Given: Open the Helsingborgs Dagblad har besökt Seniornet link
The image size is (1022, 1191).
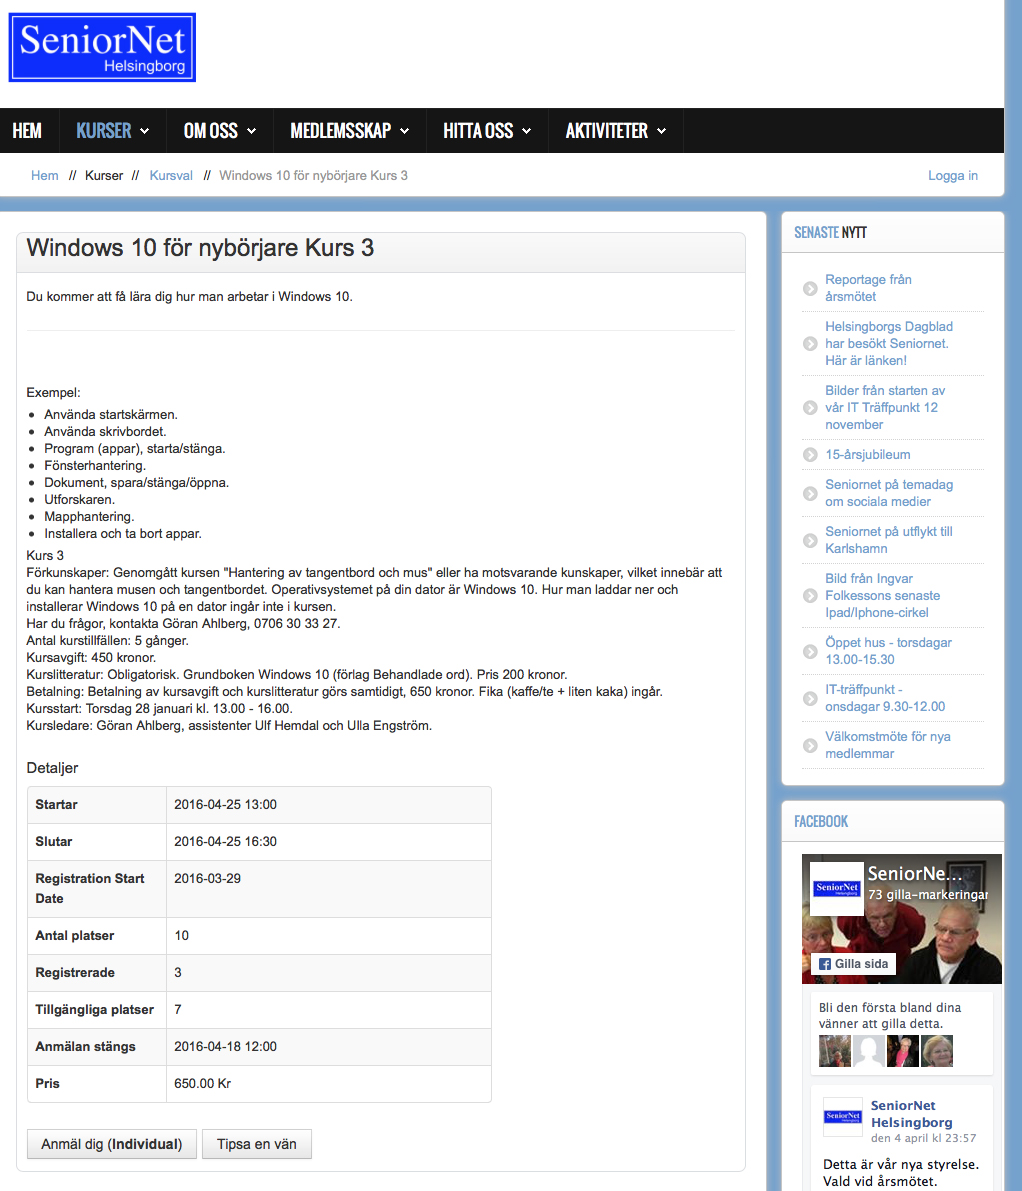Looking at the screenshot, I should [889, 343].
